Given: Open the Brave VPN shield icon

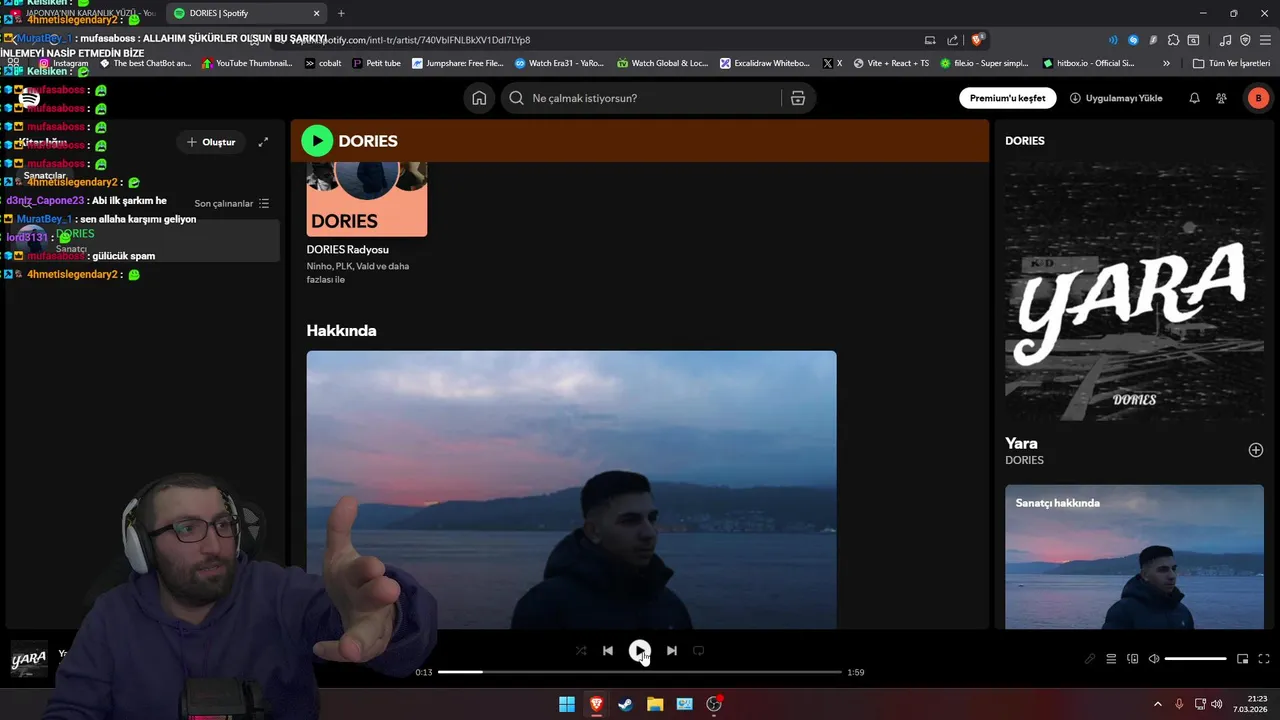Looking at the screenshot, I should [1245, 40].
